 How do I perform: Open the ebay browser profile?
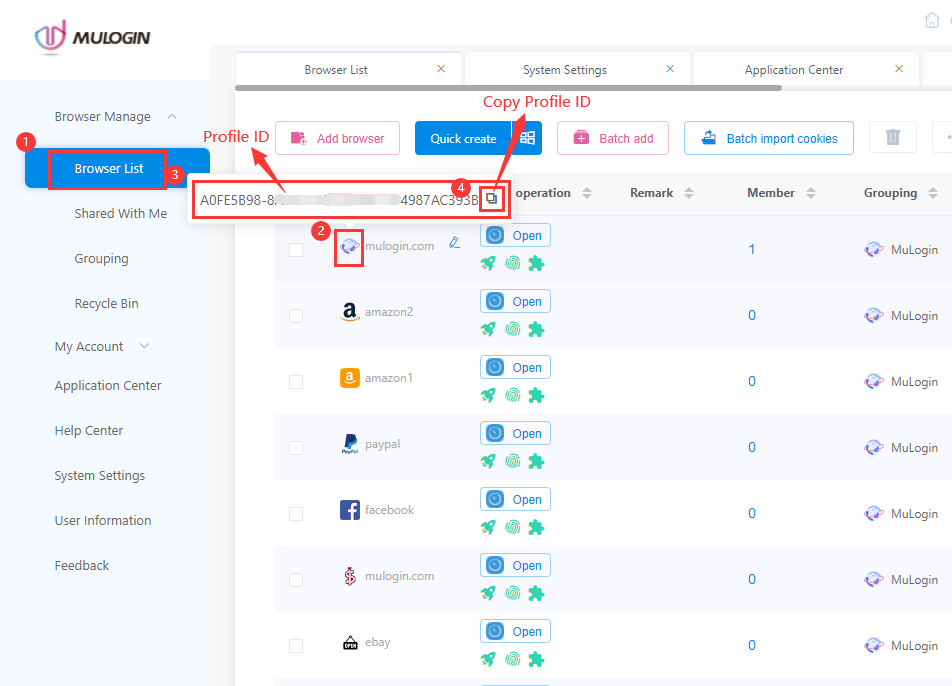515,631
